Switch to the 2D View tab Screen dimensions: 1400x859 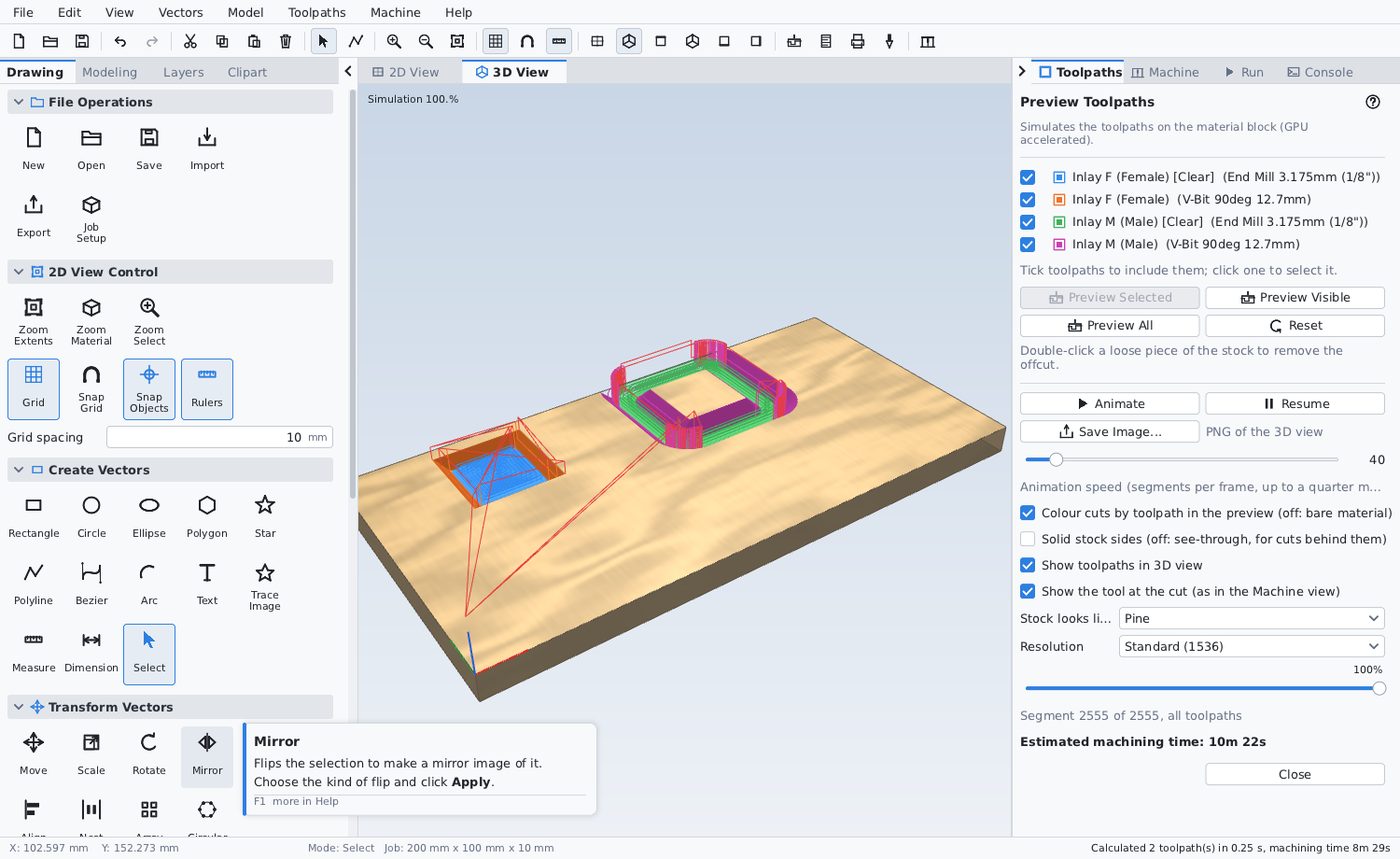point(405,72)
